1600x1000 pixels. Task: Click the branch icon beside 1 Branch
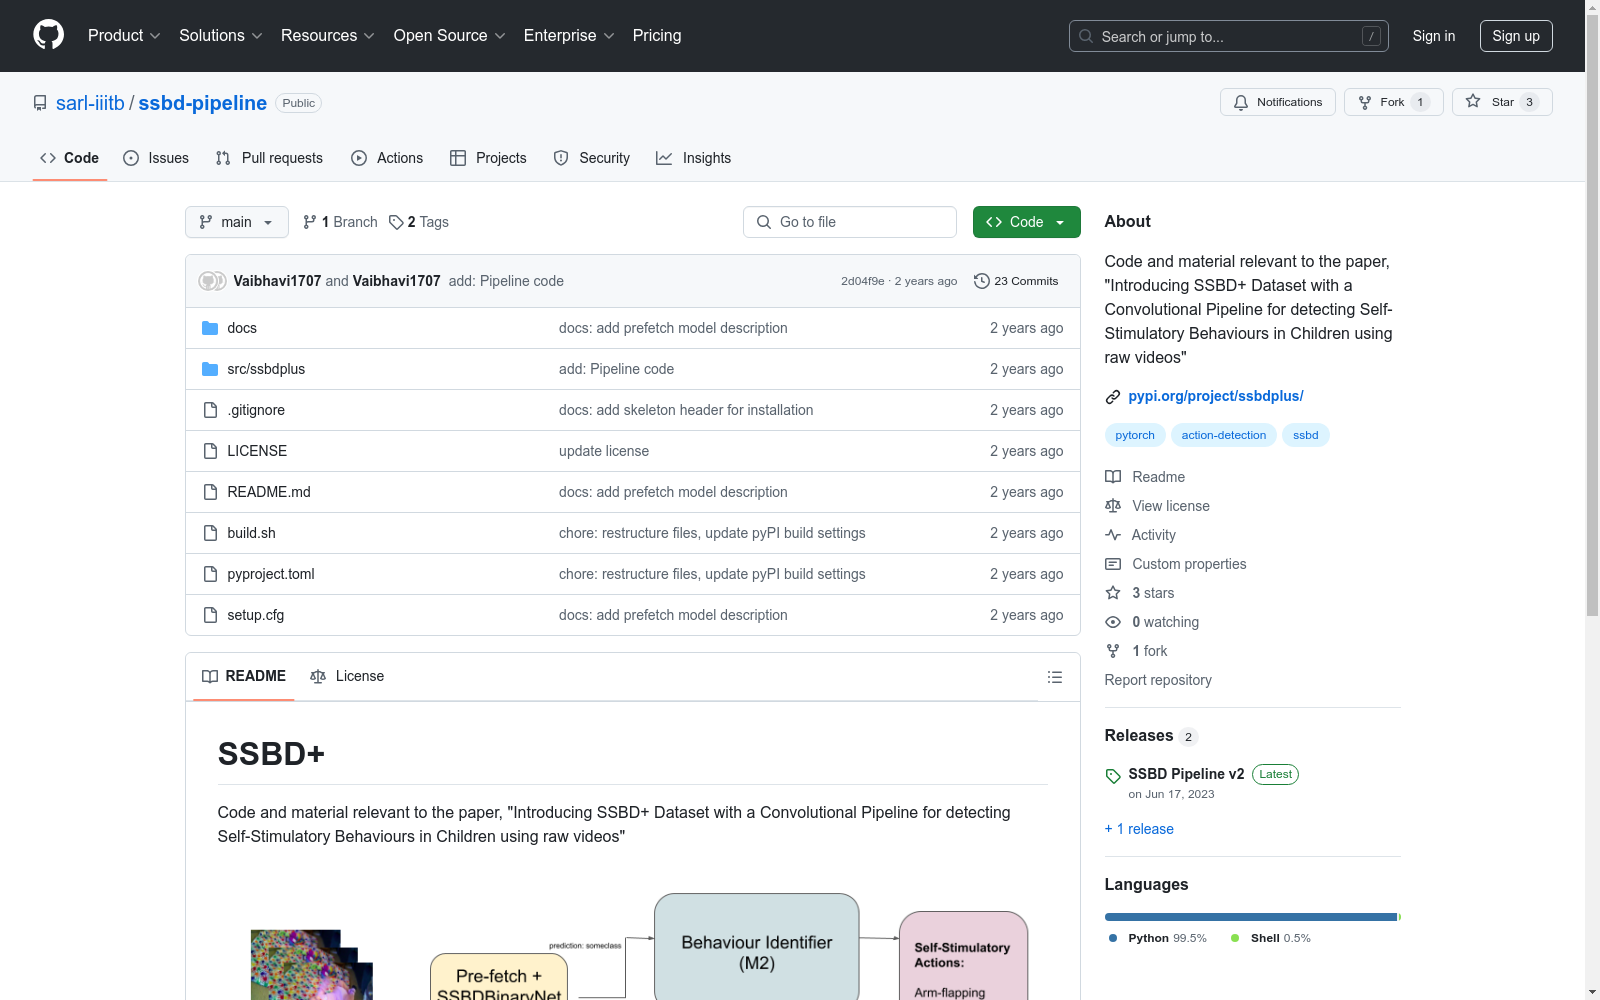click(x=310, y=222)
